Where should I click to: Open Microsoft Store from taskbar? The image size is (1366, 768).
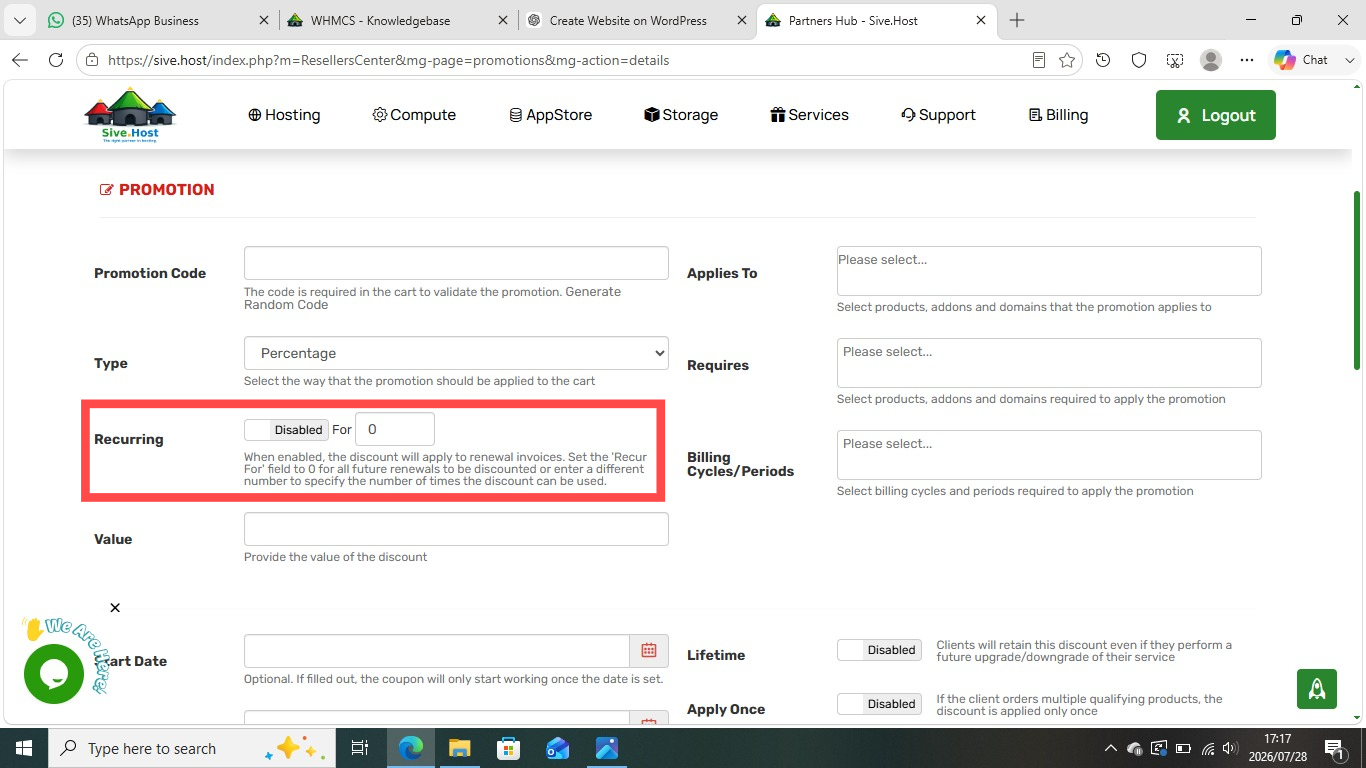pyautogui.click(x=508, y=748)
